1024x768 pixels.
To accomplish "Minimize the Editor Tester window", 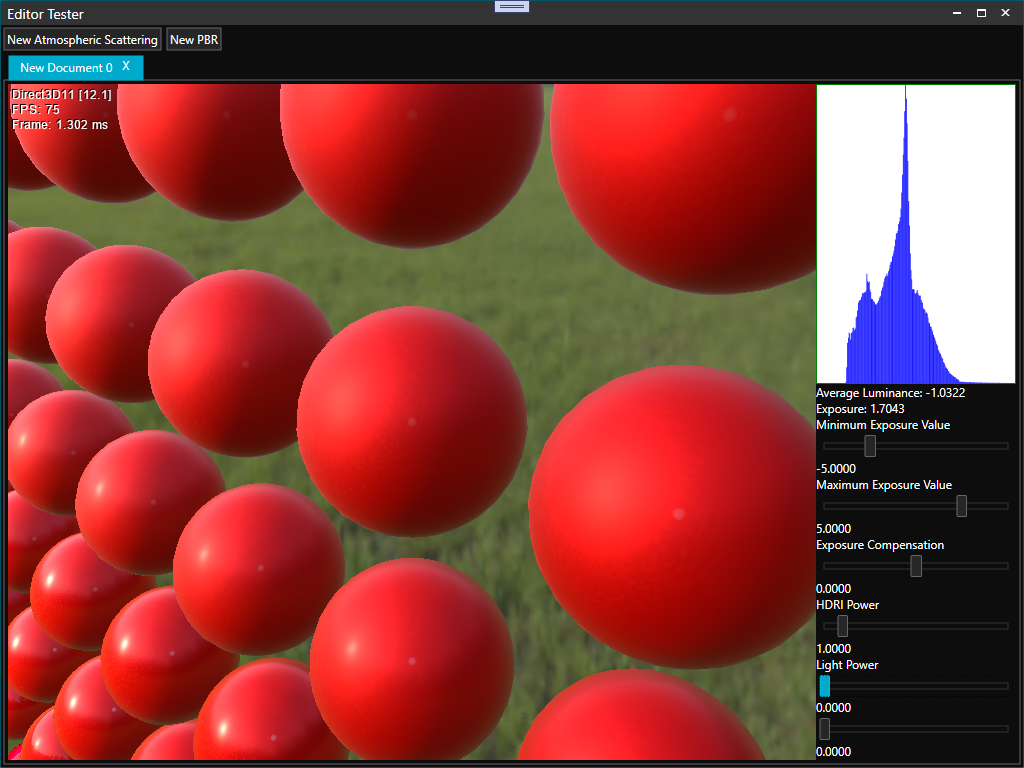I will (956, 13).
